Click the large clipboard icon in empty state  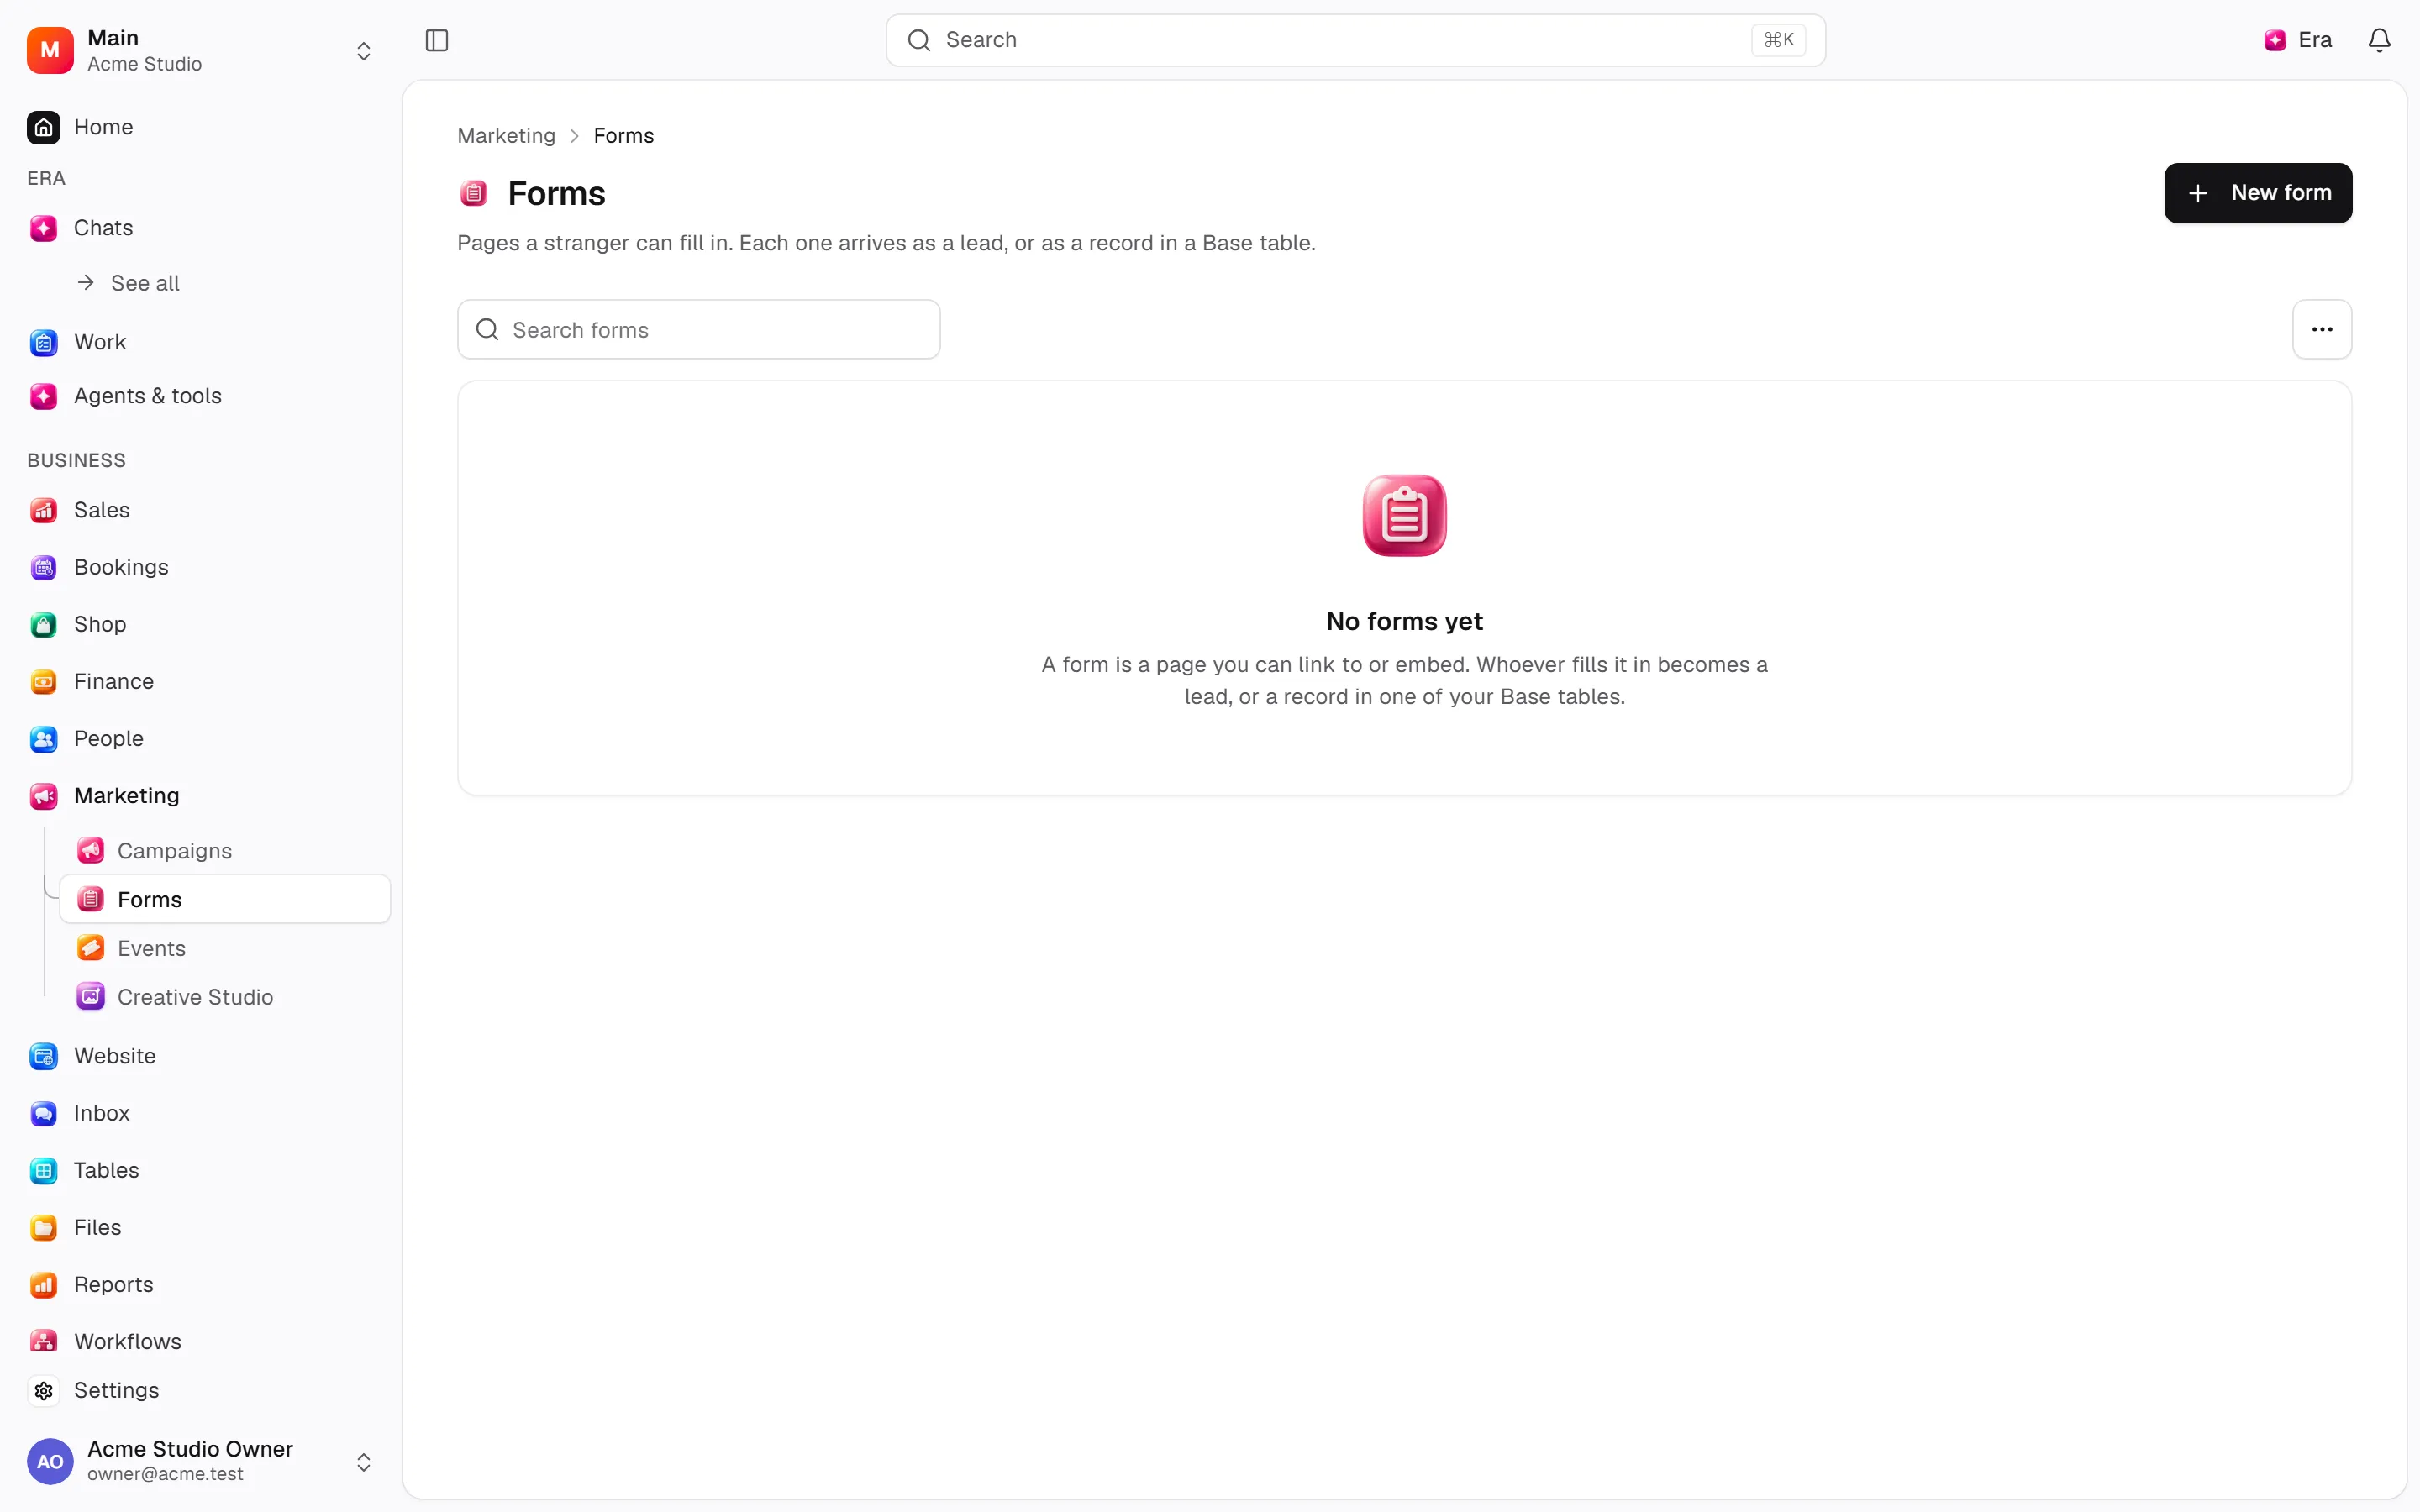1404,515
